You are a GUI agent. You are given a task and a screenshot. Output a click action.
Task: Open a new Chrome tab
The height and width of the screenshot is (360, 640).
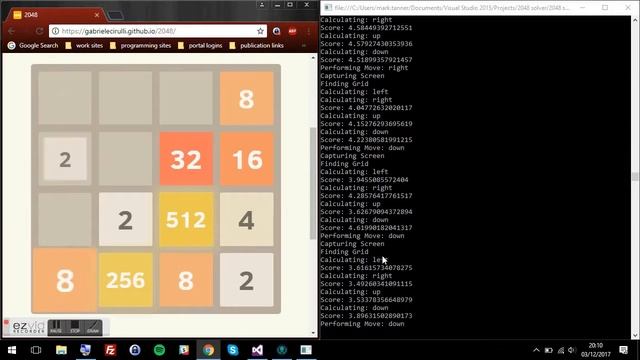click(x=116, y=16)
